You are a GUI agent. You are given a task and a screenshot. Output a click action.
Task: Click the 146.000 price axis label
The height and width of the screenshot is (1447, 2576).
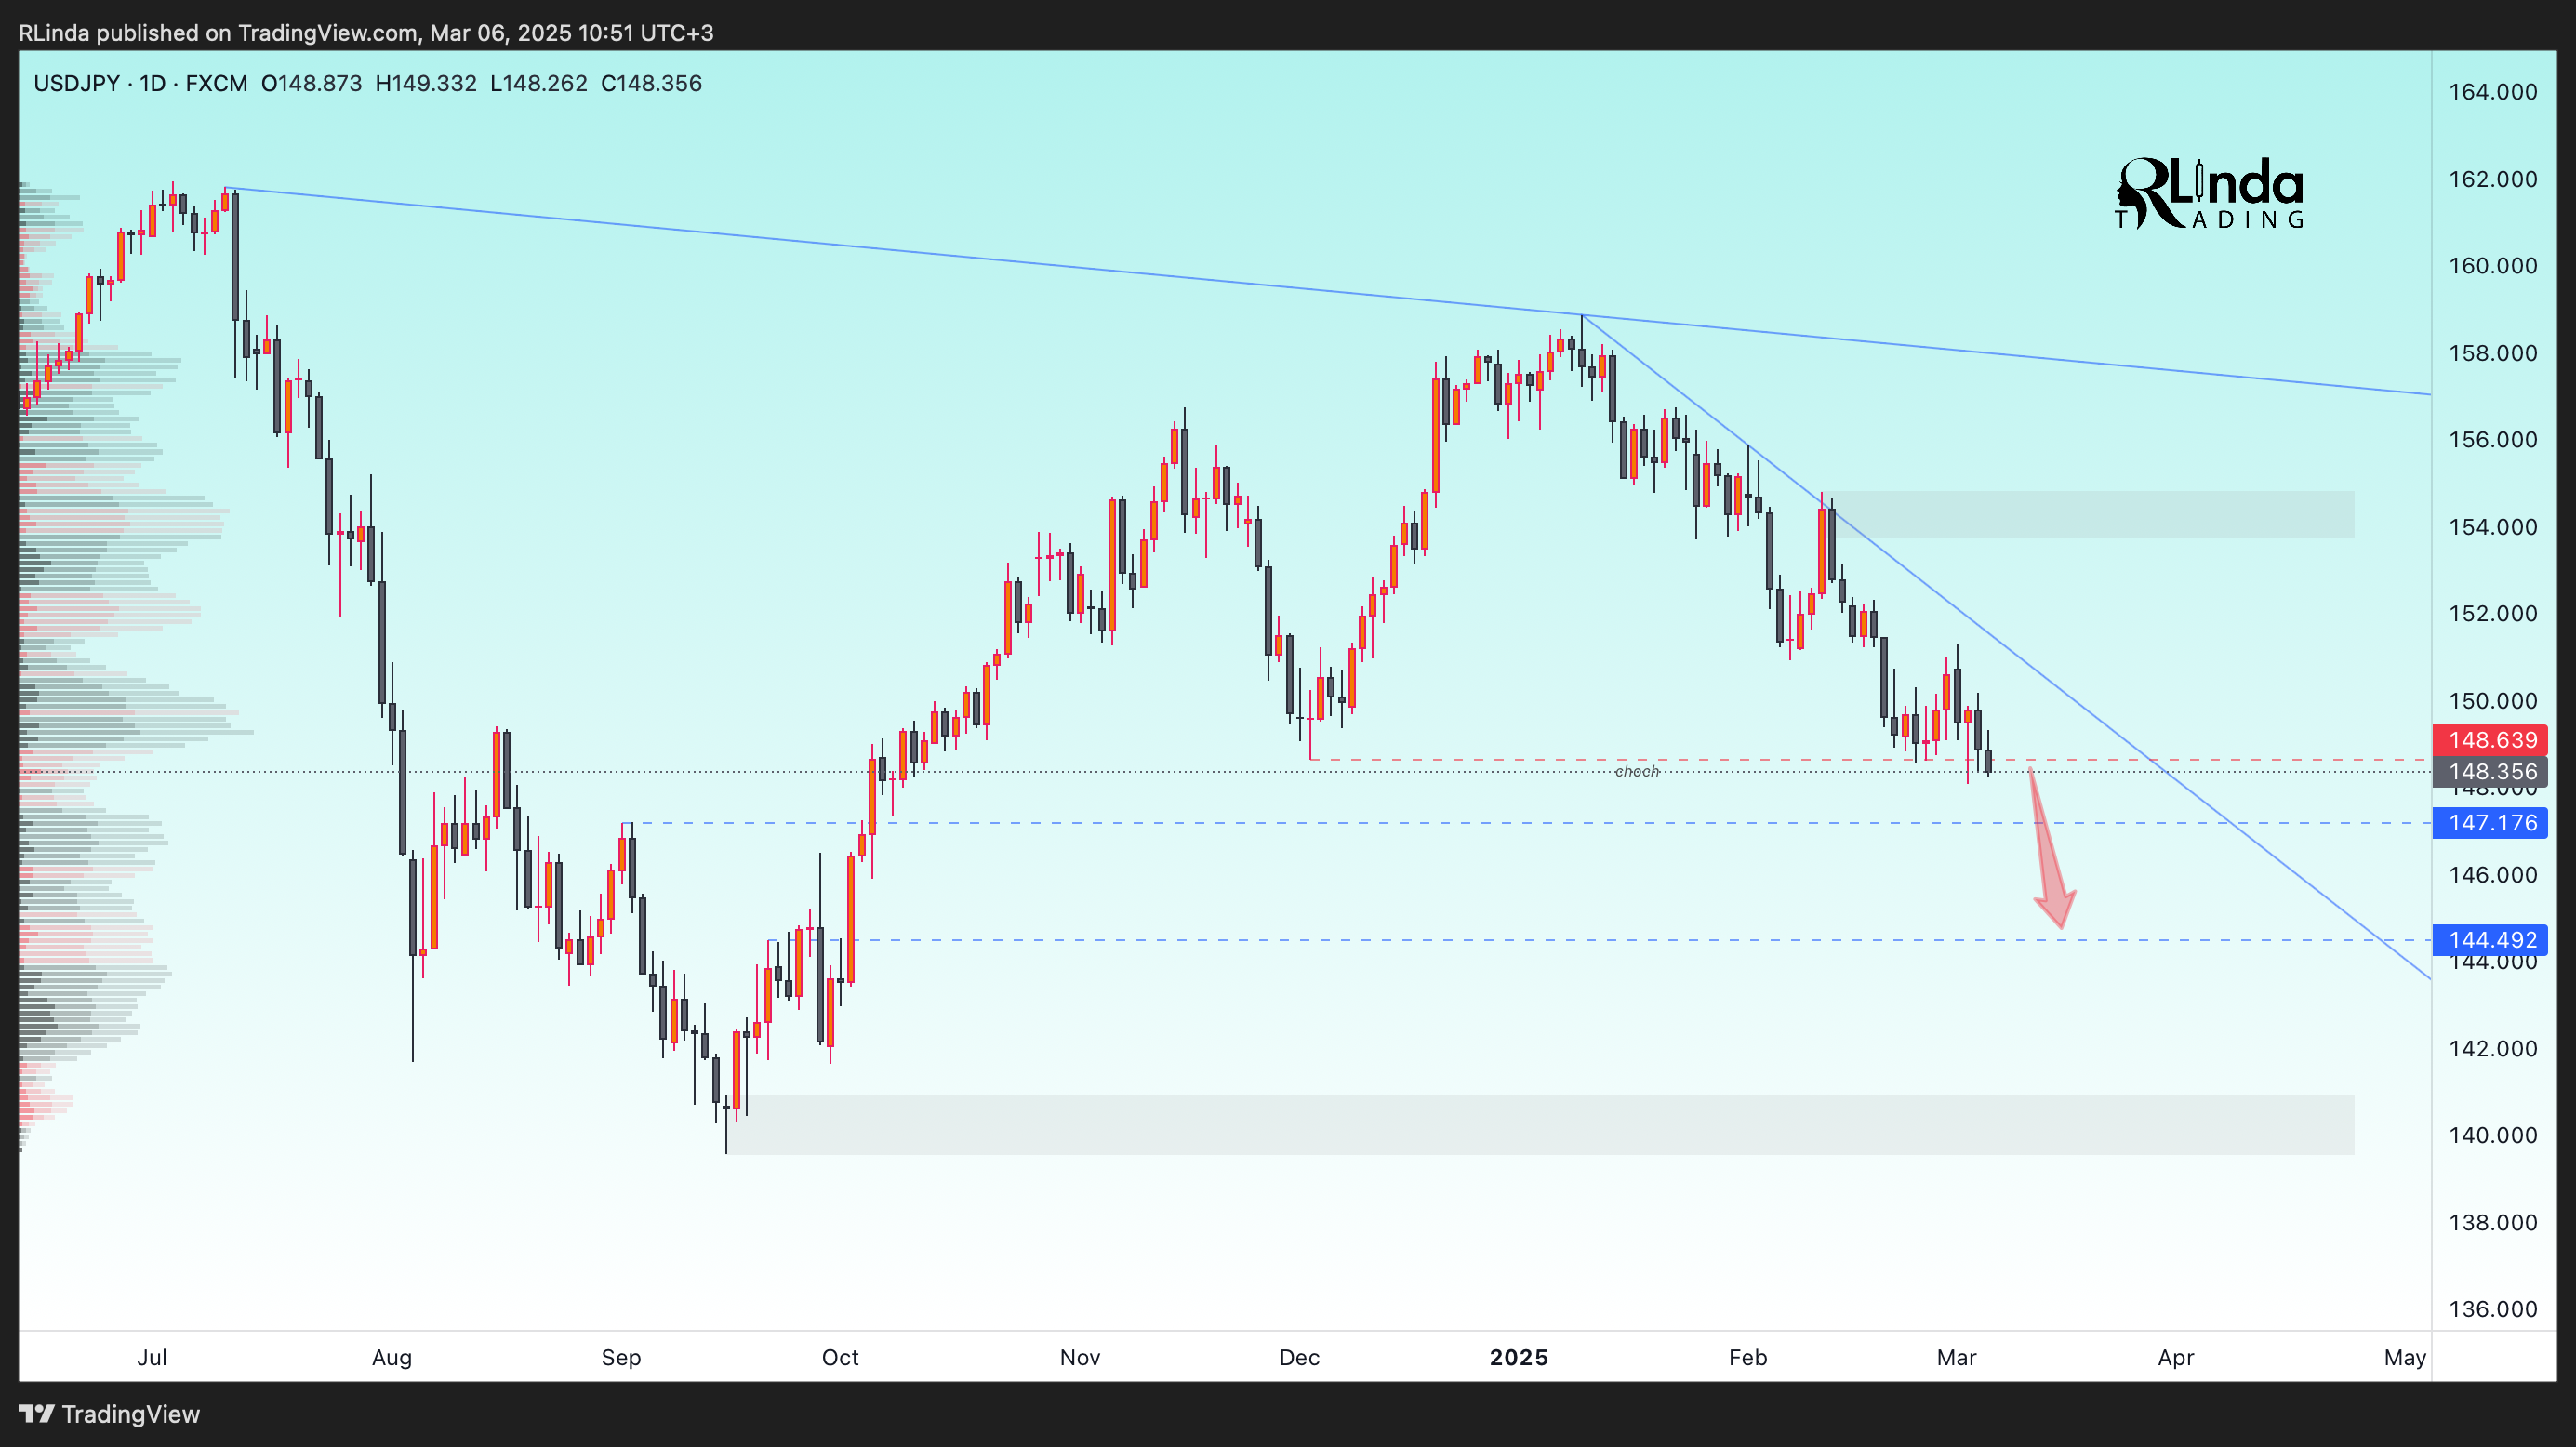click(x=2492, y=875)
